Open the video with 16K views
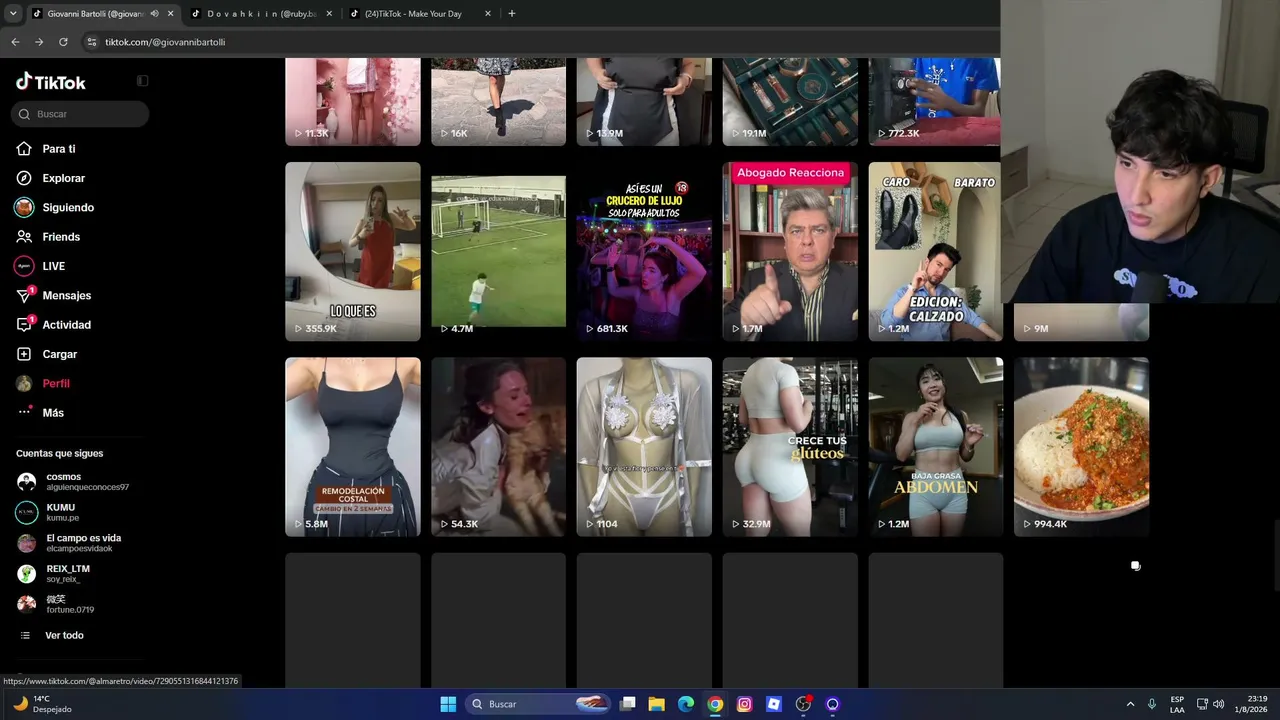Screen dimensions: 1280x720 point(498,102)
